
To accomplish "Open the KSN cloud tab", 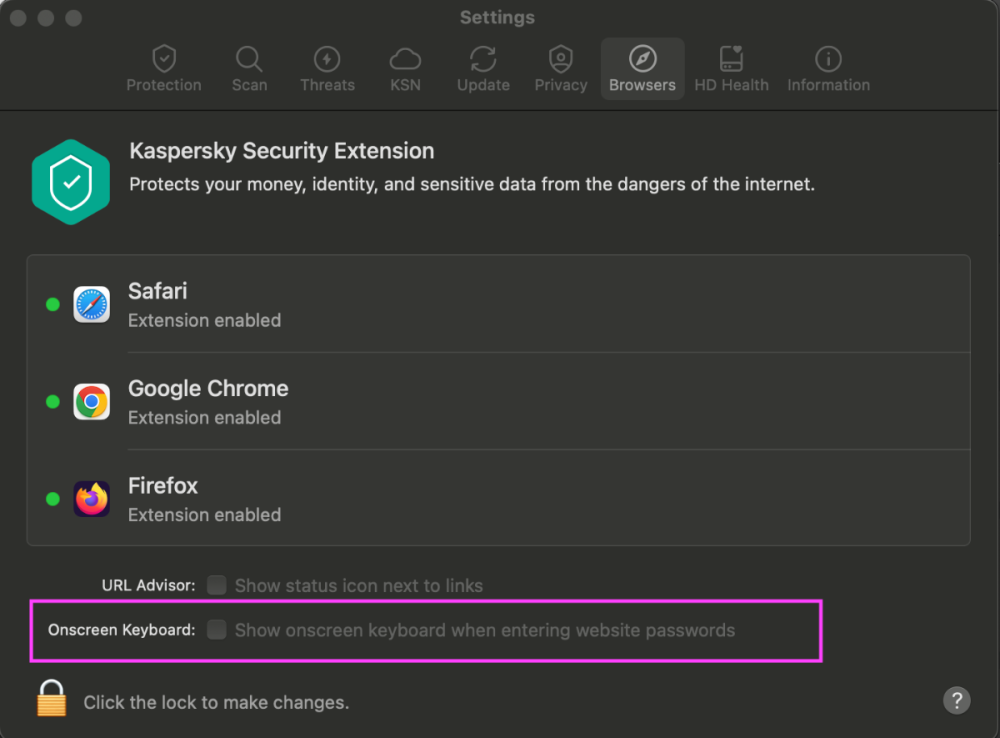I will pos(405,69).
